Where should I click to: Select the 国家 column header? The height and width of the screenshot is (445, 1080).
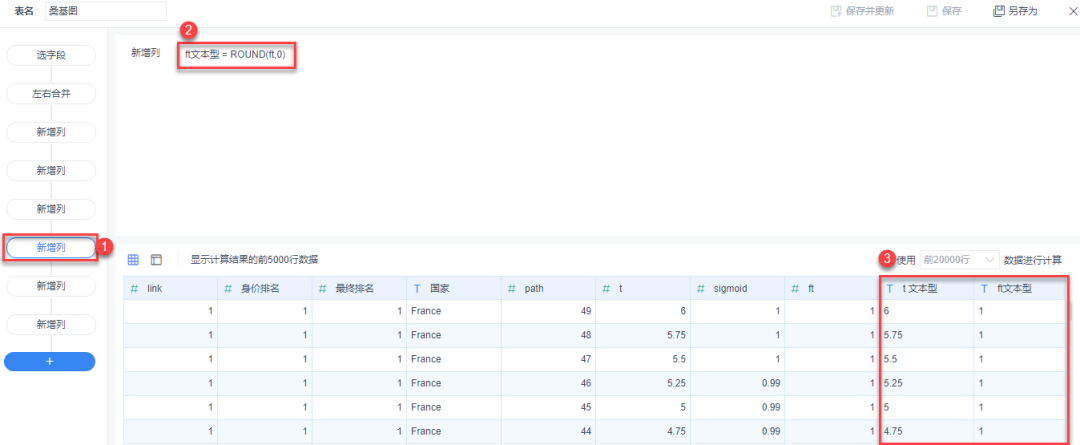tap(454, 289)
